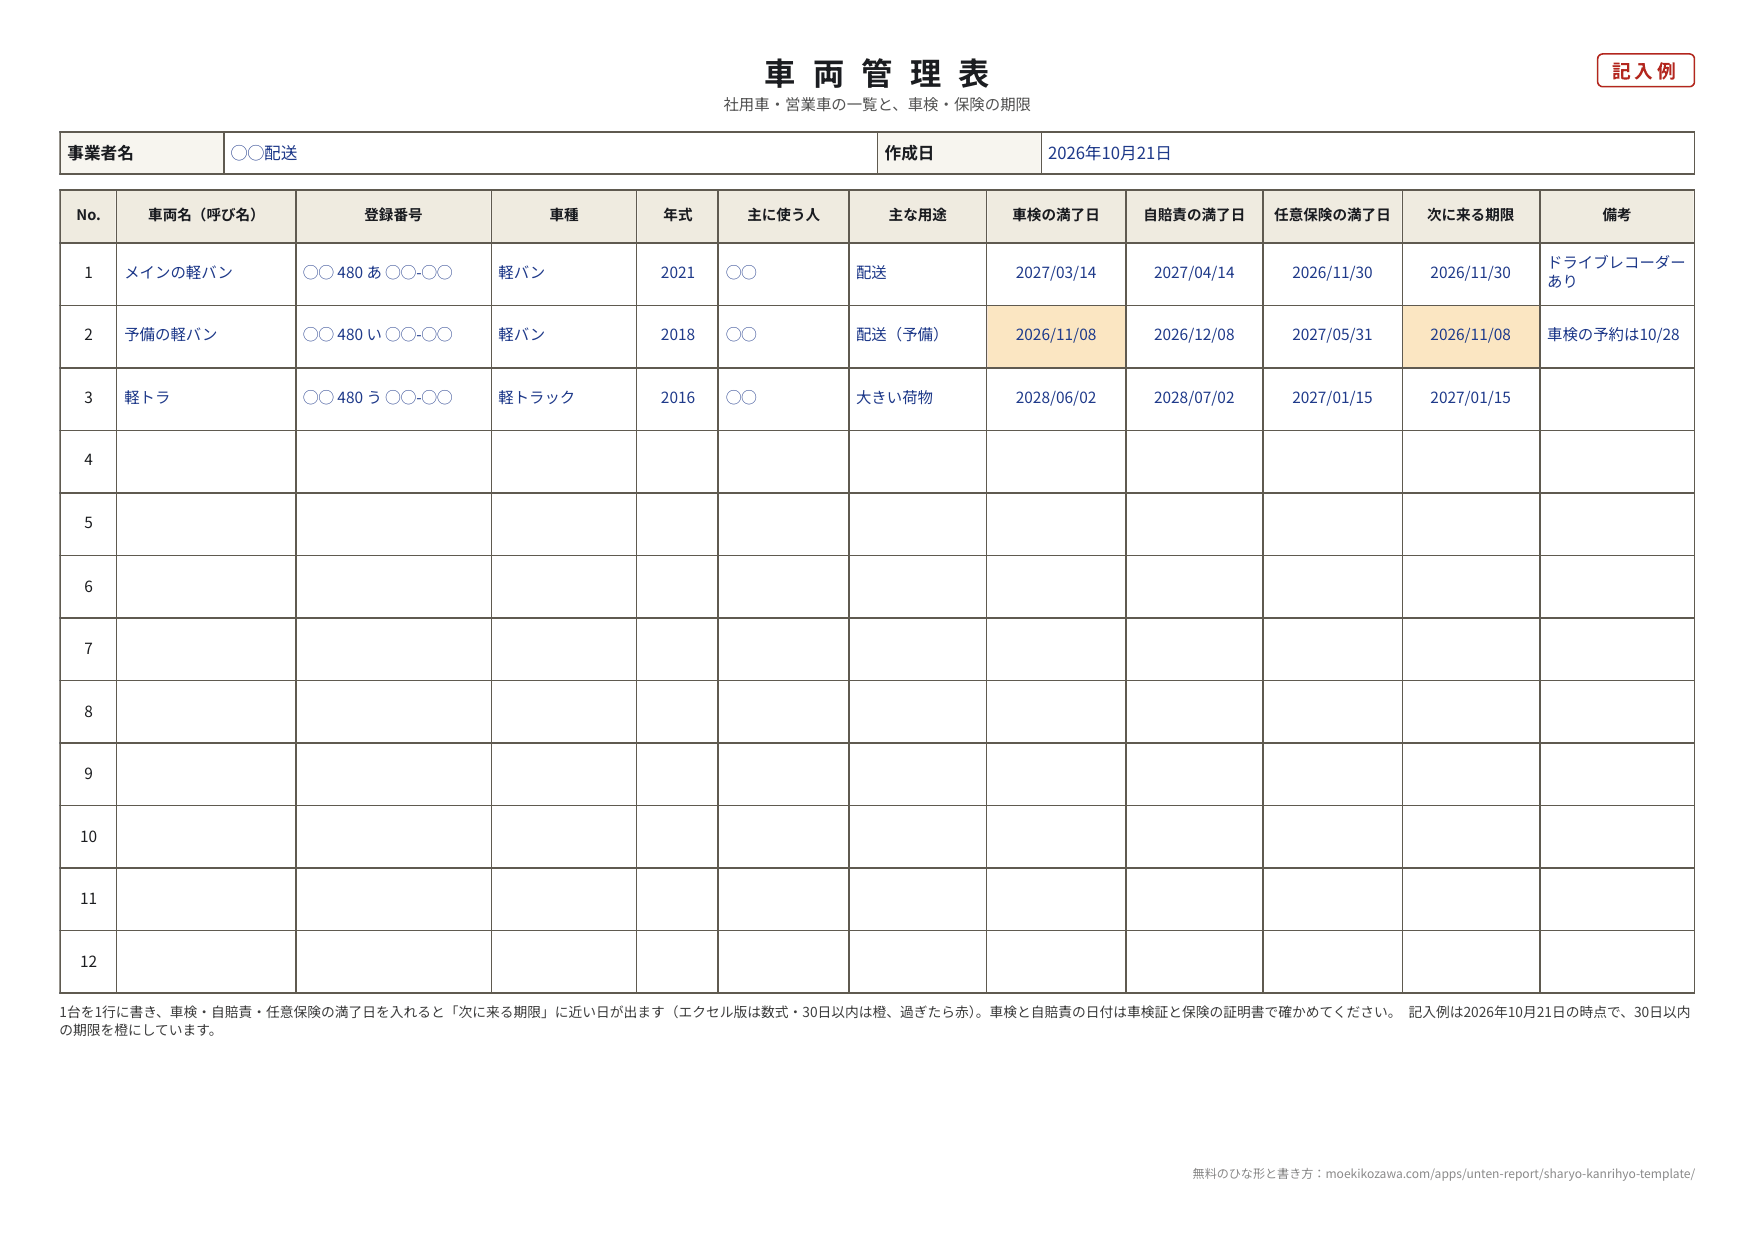Click the 主に使う人 column header

coord(783,215)
